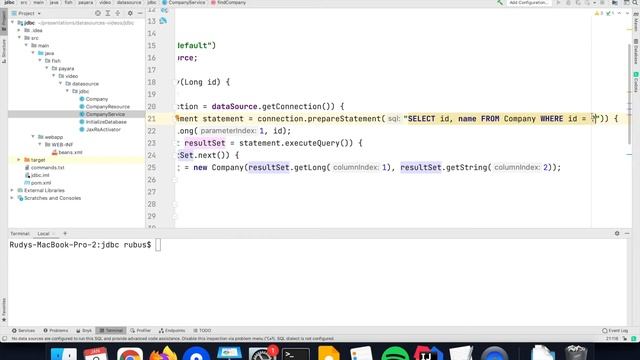
Task: Hide the Terminal panel with minus icon
Action: (627, 233)
